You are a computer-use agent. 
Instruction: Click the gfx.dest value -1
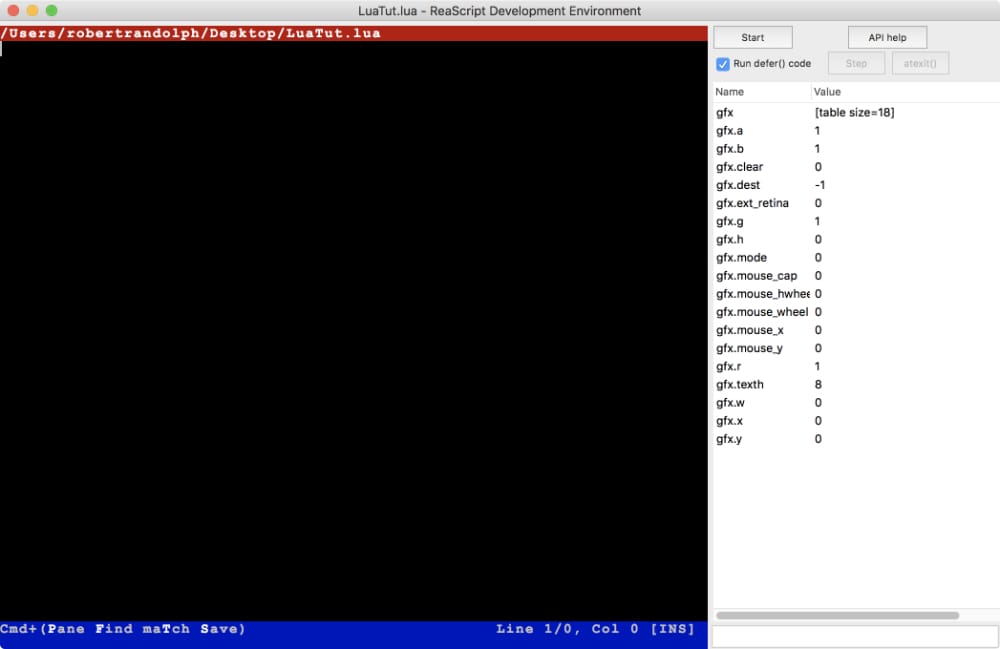point(820,185)
